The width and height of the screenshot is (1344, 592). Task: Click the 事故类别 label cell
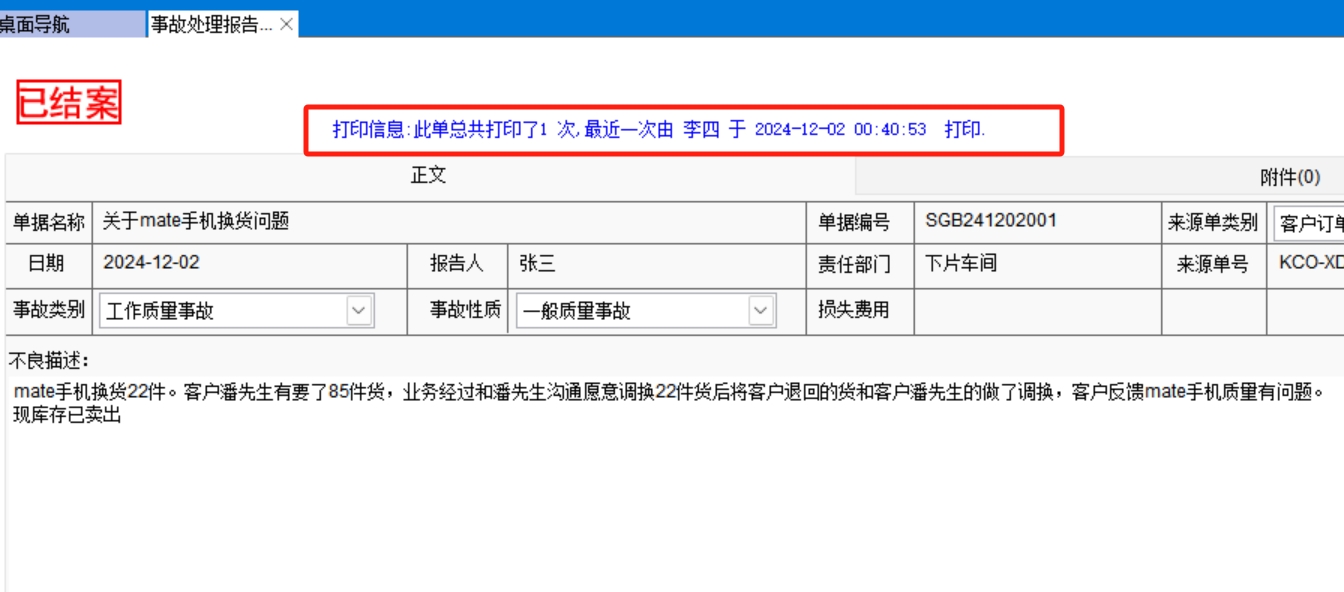pyautogui.click(x=49, y=311)
